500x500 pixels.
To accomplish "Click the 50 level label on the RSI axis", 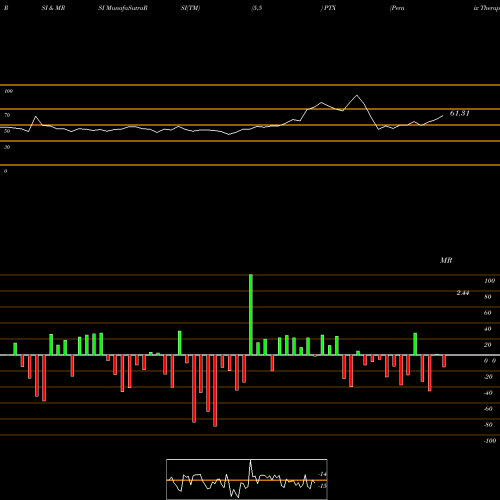I will [7, 131].
